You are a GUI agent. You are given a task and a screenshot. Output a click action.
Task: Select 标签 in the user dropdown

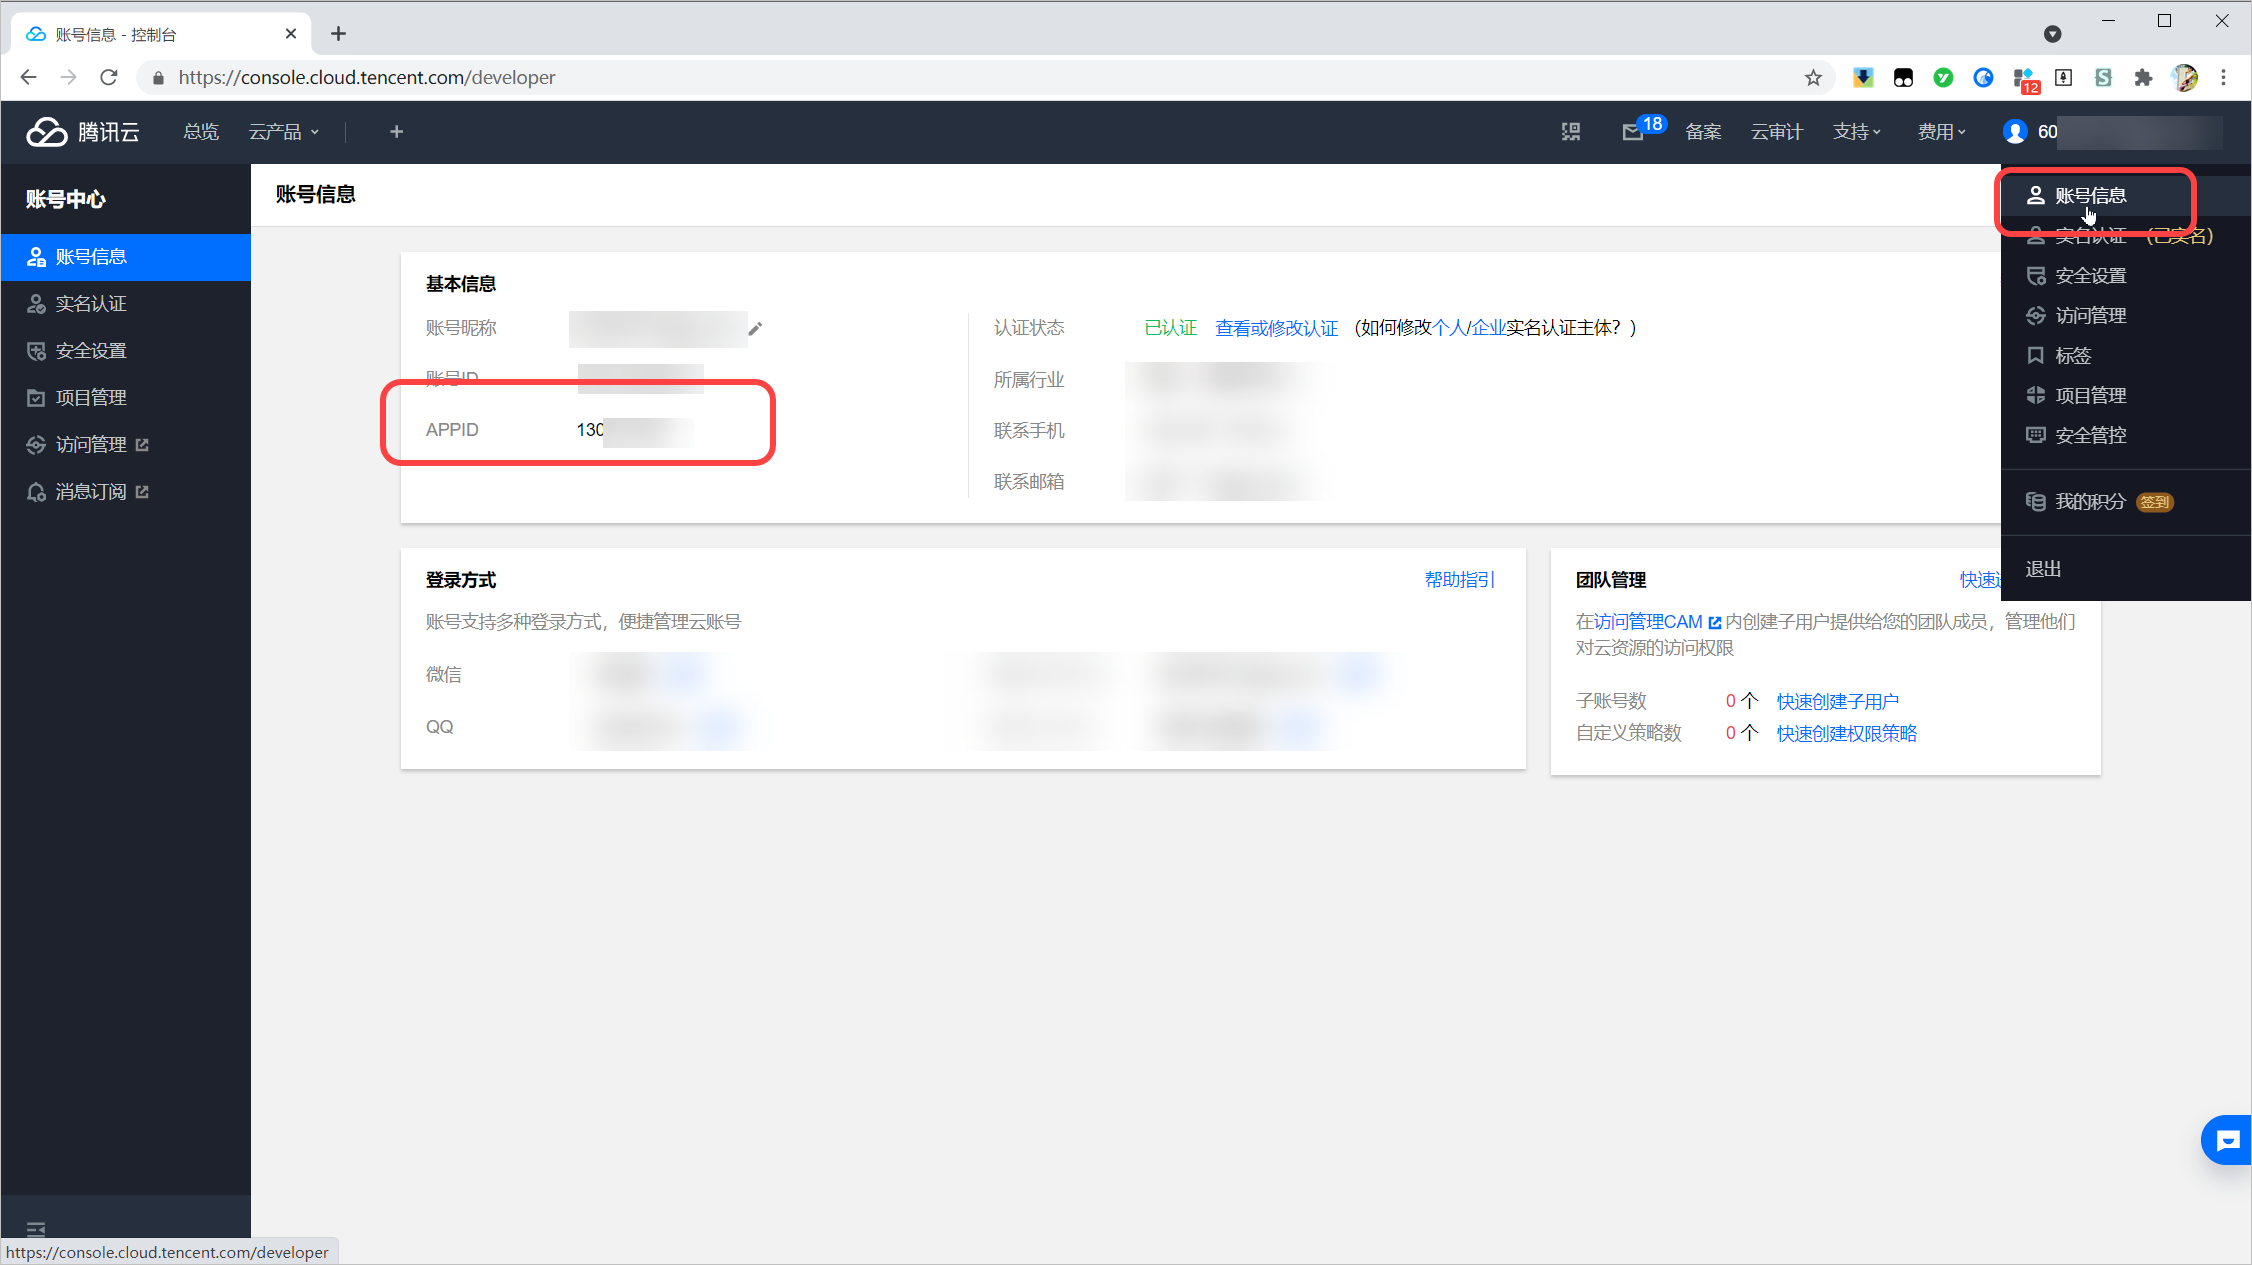[2072, 356]
